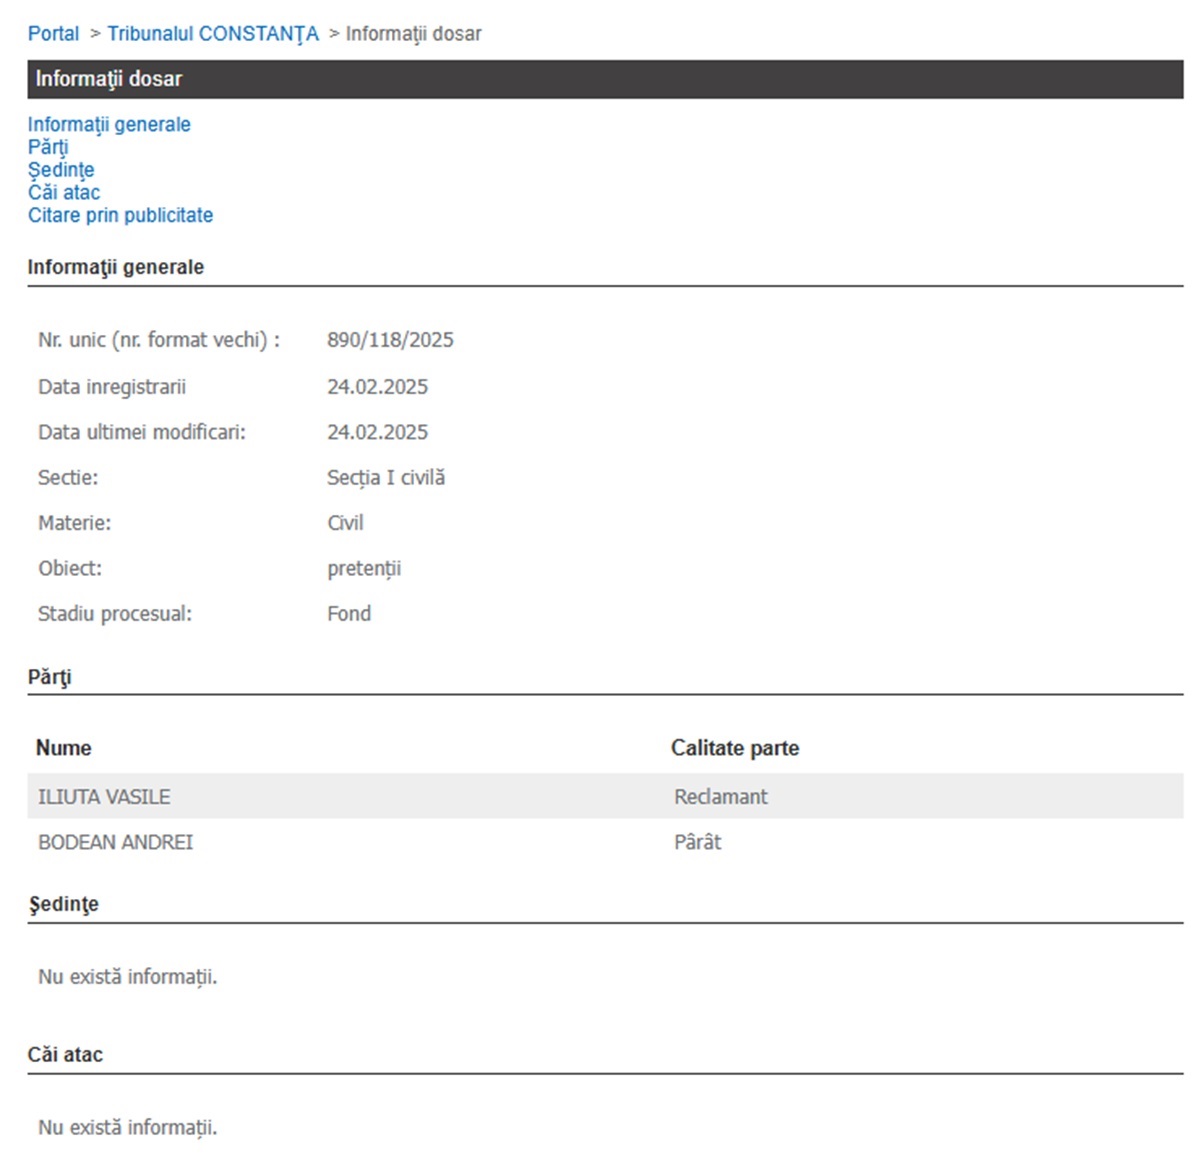Select the Data inregistrarii value 24.02.2025
The width and height of the screenshot is (1200, 1154).
pyautogui.click(x=377, y=387)
